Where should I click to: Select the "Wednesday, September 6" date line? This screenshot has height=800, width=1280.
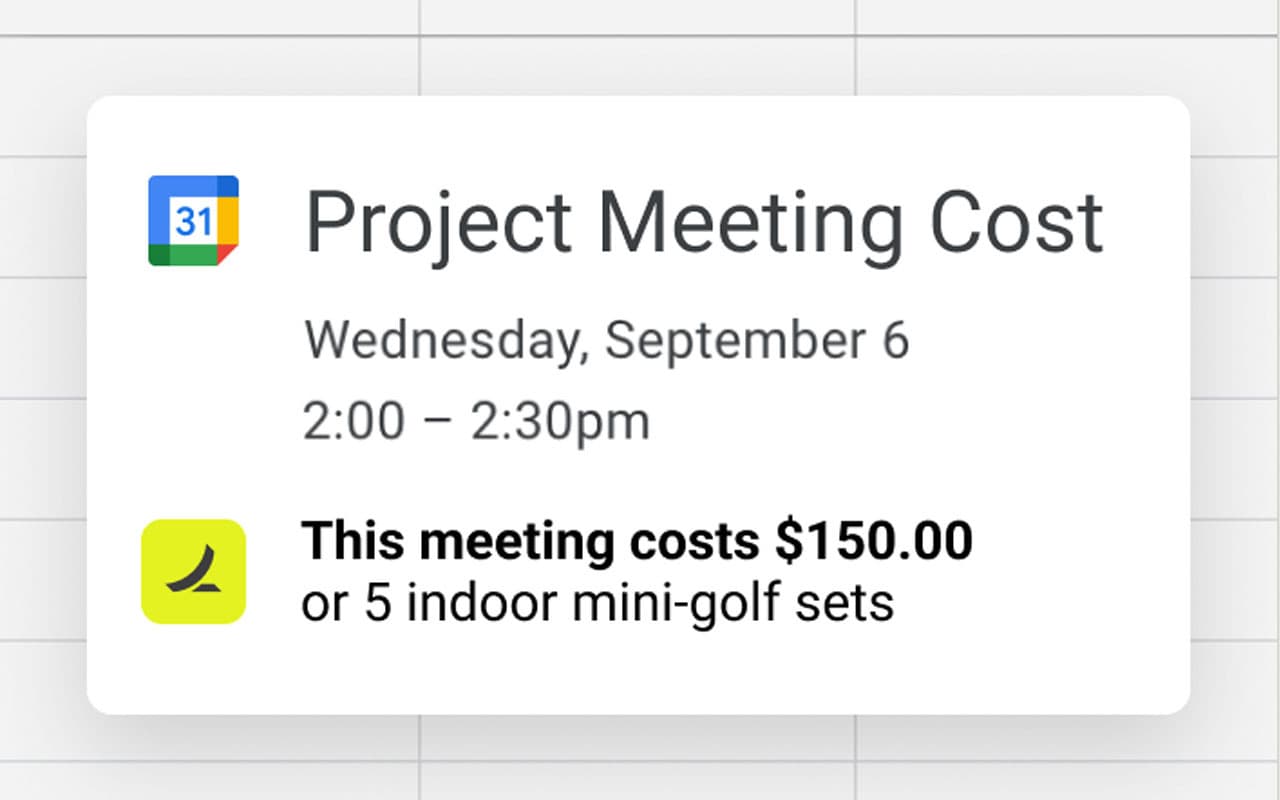point(606,340)
